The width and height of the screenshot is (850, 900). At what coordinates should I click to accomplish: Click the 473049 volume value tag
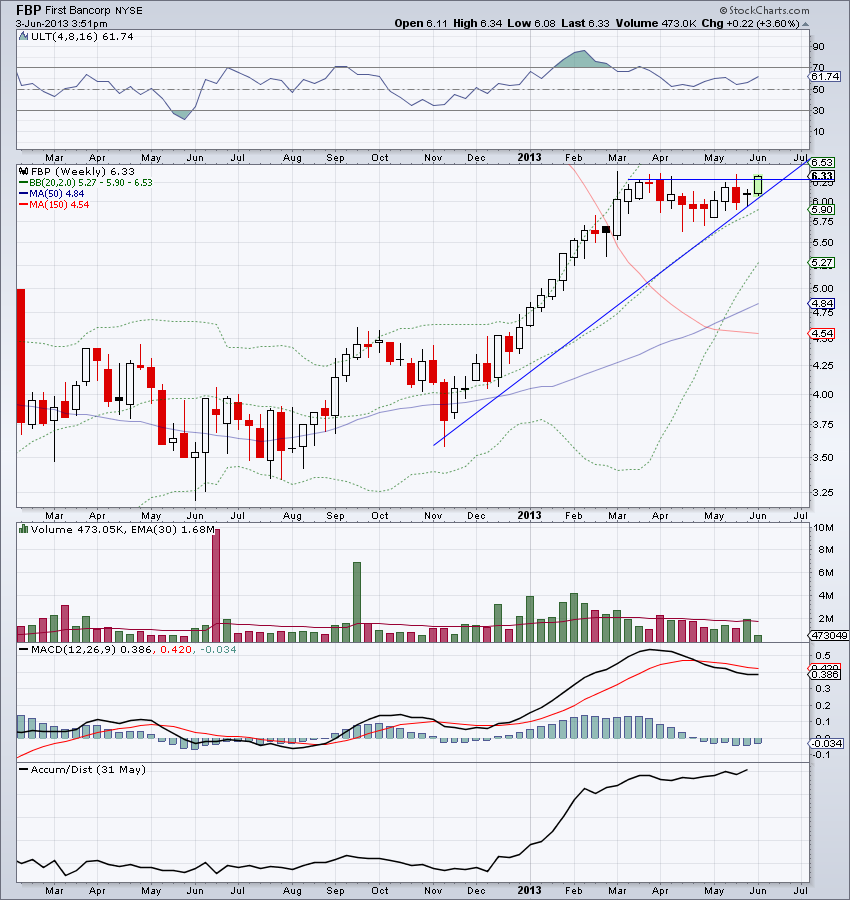(829, 635)
